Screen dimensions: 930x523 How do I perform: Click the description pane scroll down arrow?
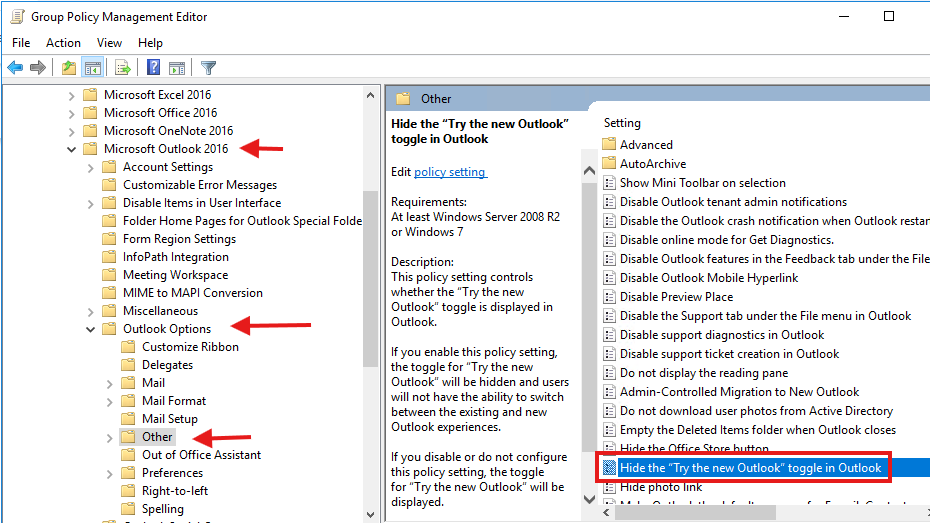[x=589, y=499]
